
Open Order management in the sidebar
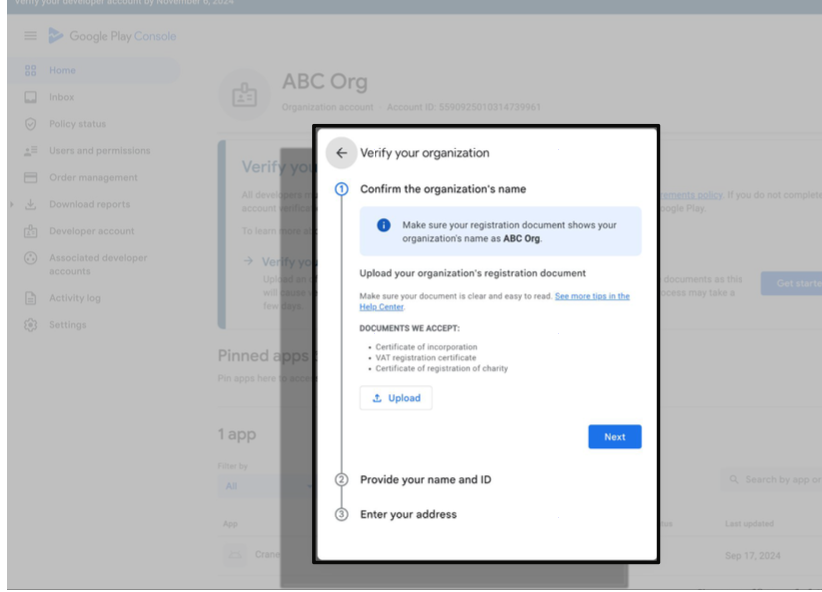[94, 178]
